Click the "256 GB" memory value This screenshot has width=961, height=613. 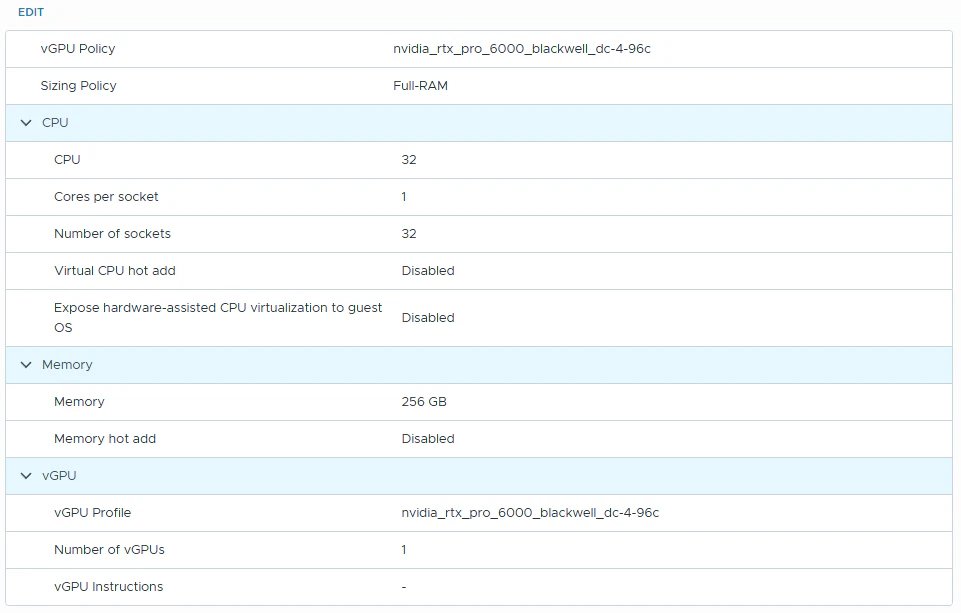pyautogui.click(x=424, y=402)
